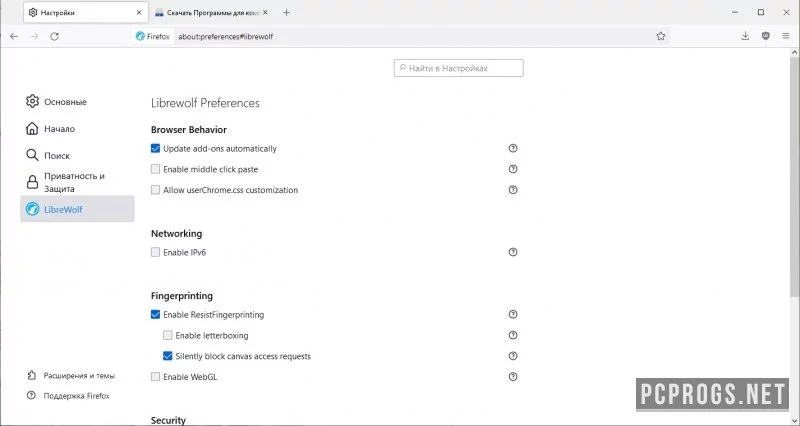Click the uBlock shield extension icon
The height and width of the screenshot is (426, 800).
click(x=765, y=36)
